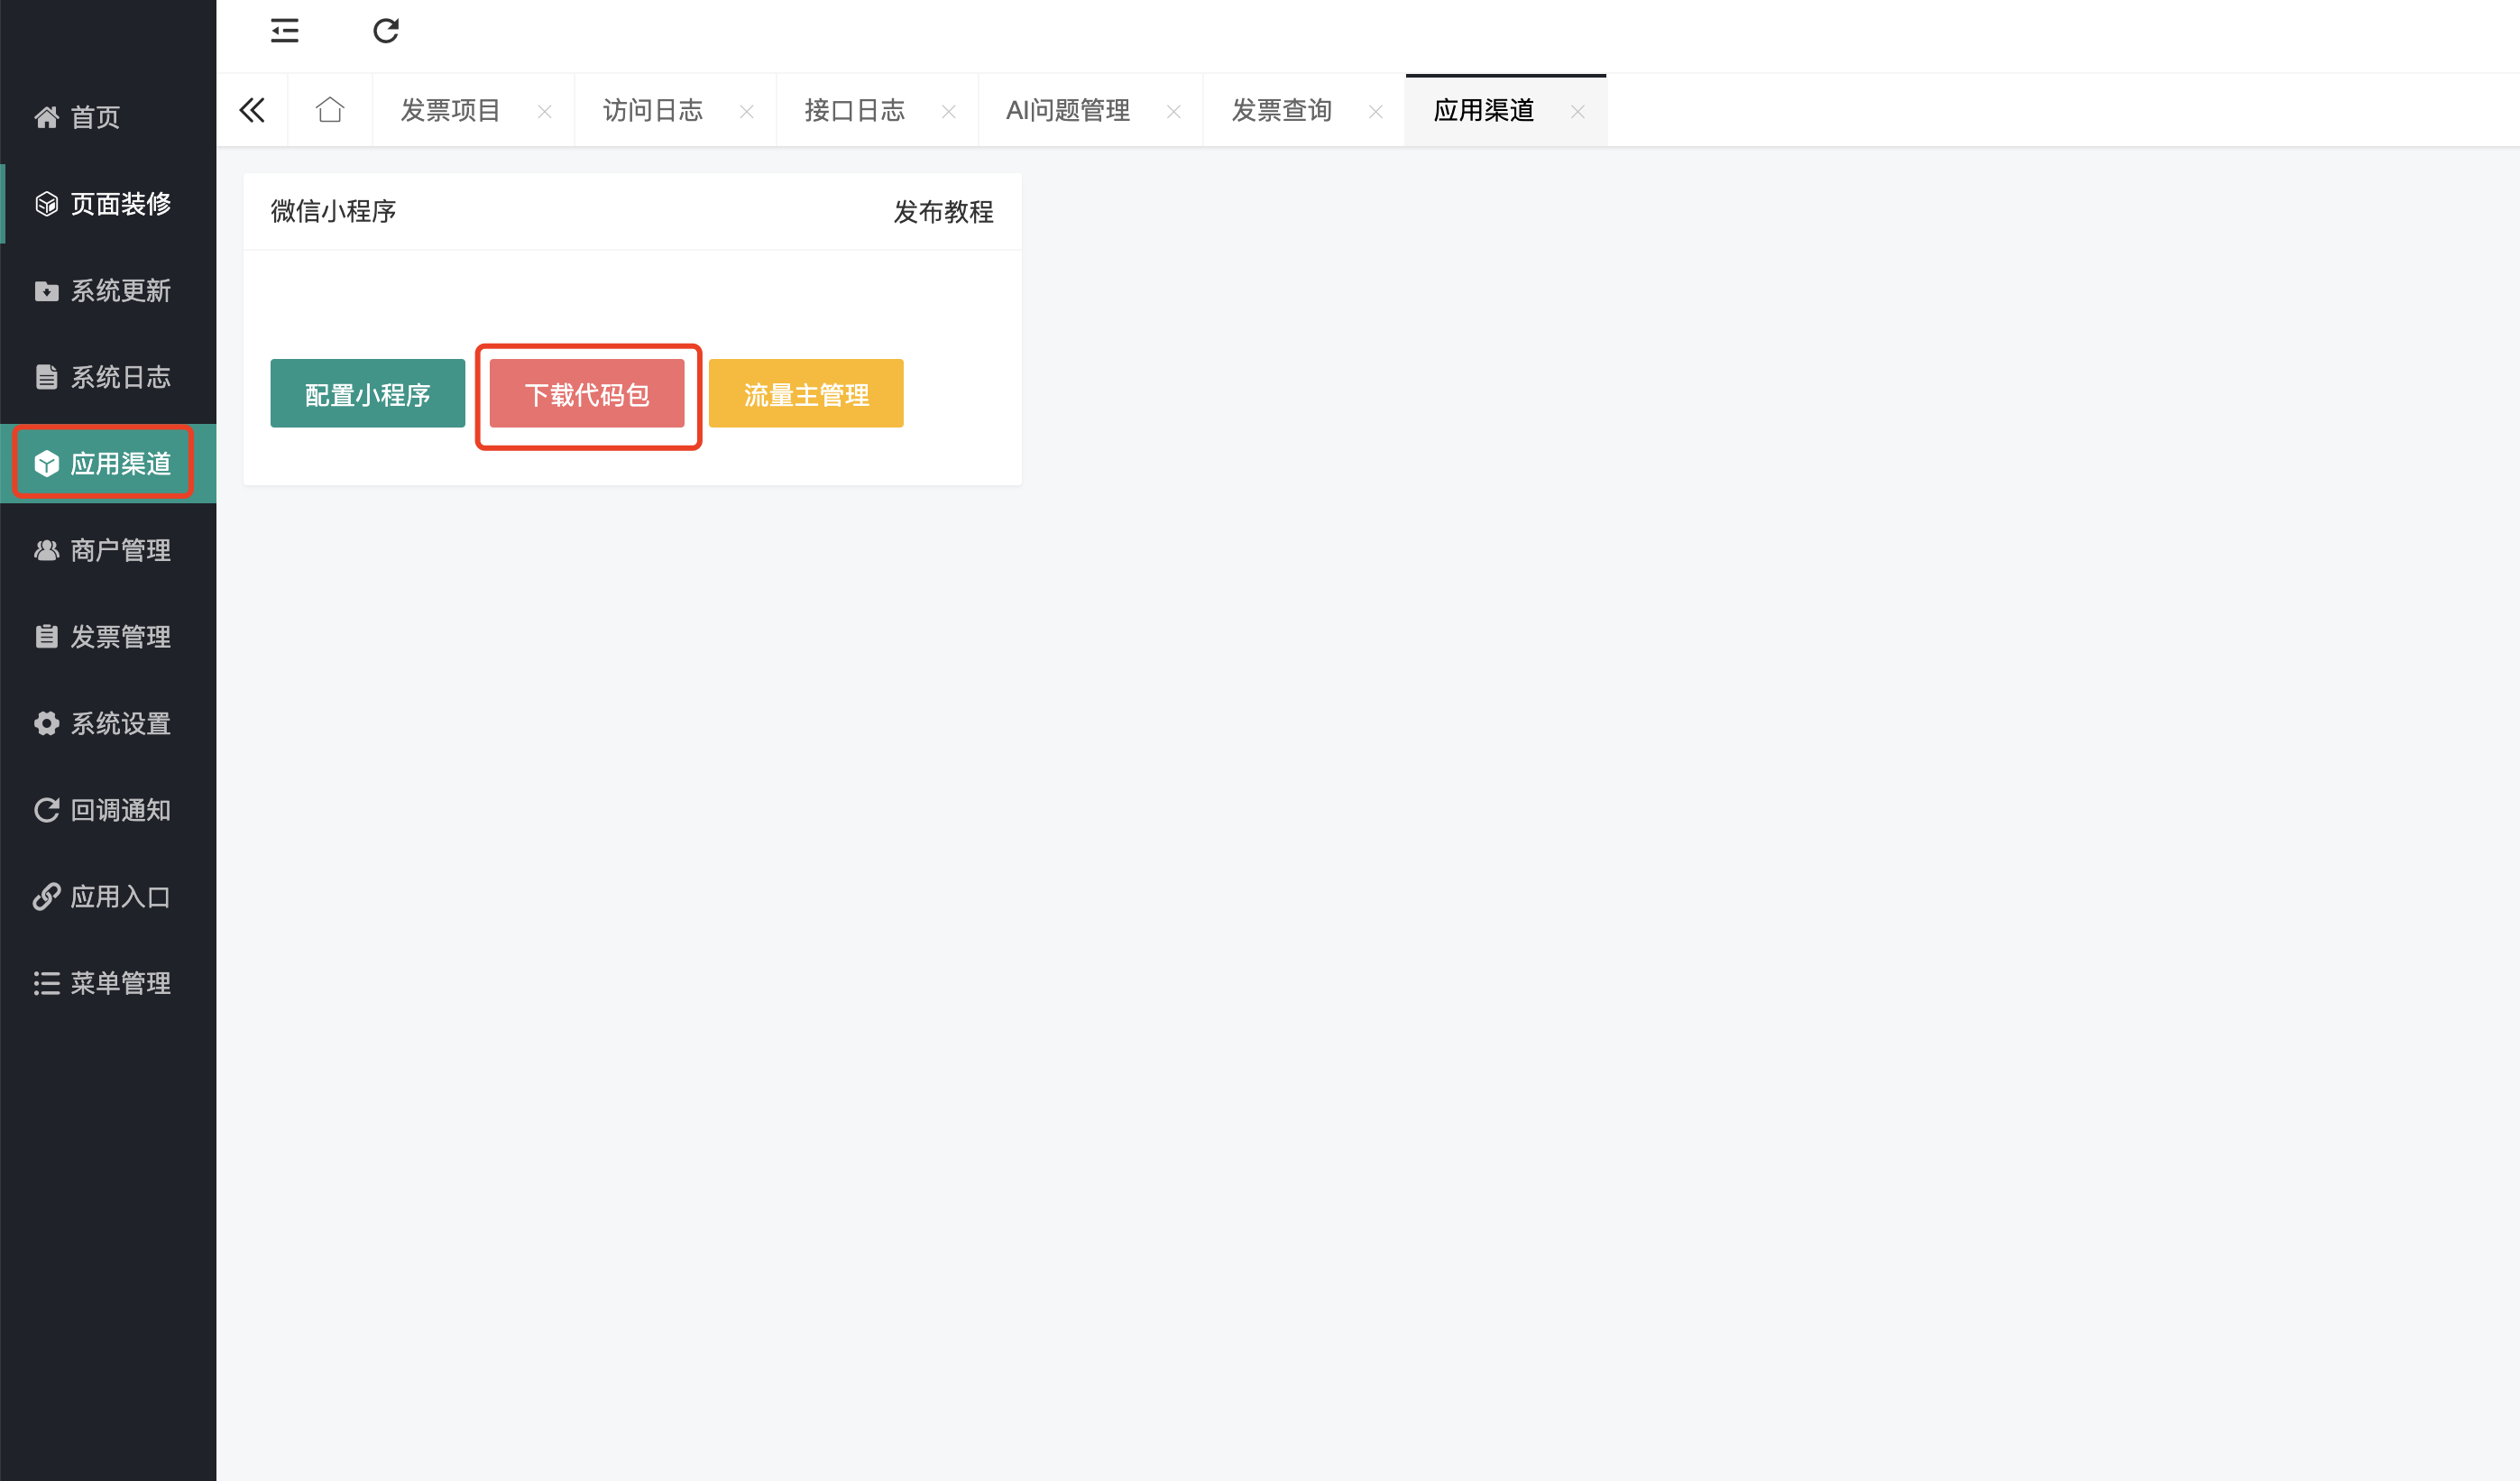Collapse the sidebar menu icon
This screenshot has height=1481, width=2520.
click(284, 31)
